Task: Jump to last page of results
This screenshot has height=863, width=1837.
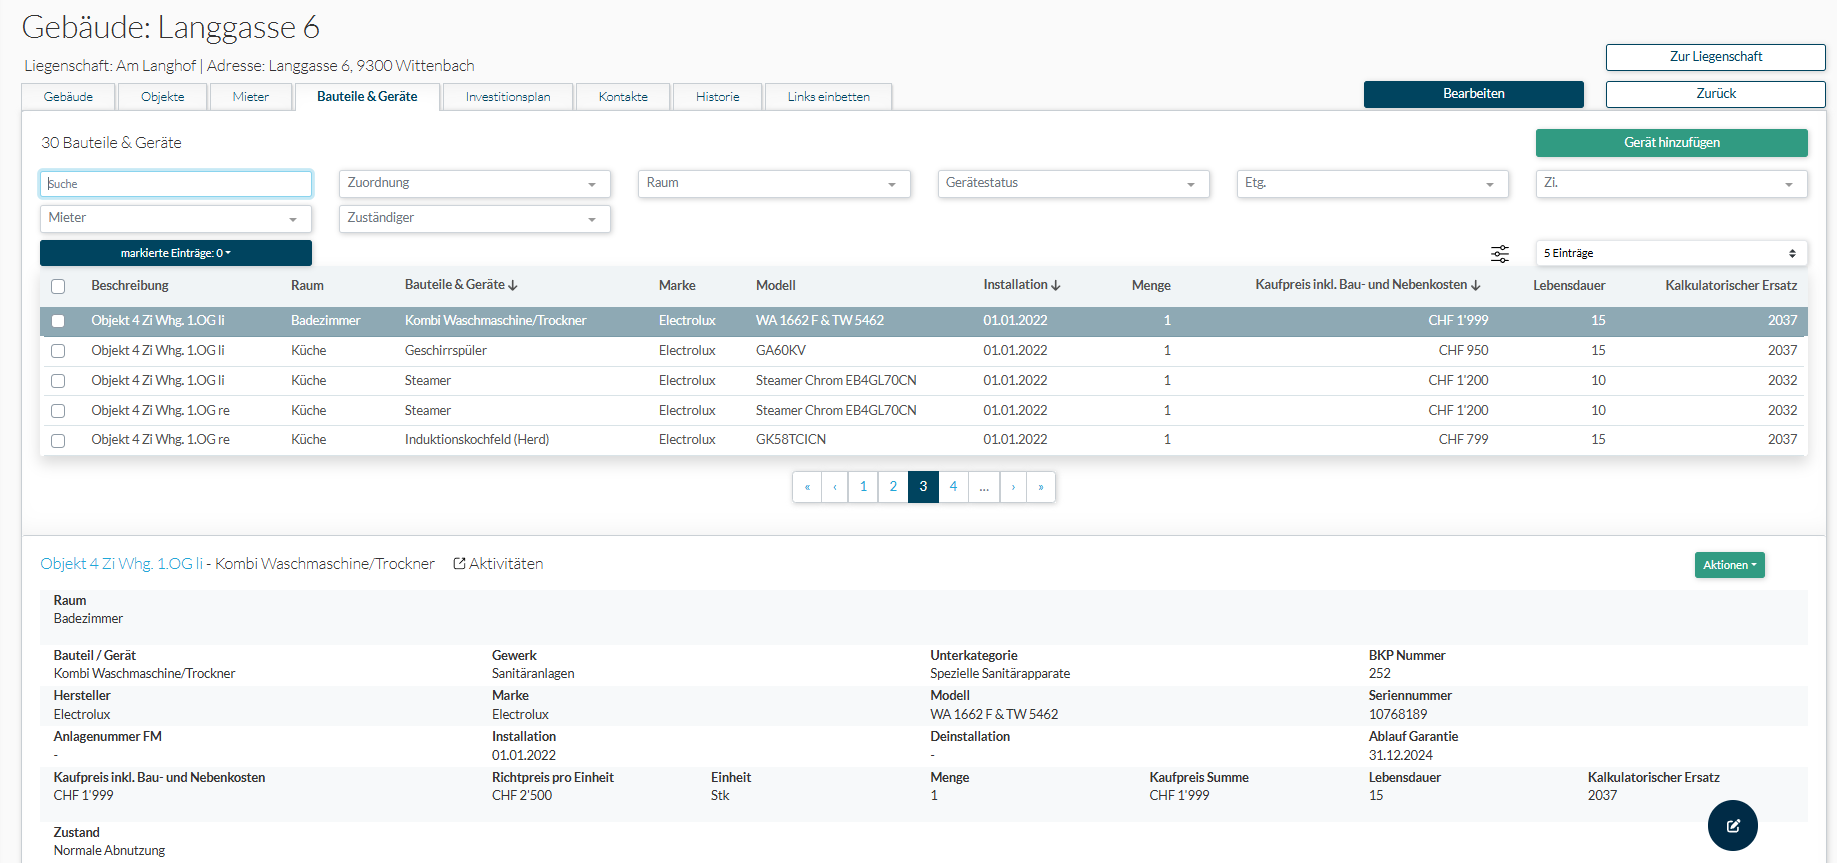Action: [x=1041, y=487]
